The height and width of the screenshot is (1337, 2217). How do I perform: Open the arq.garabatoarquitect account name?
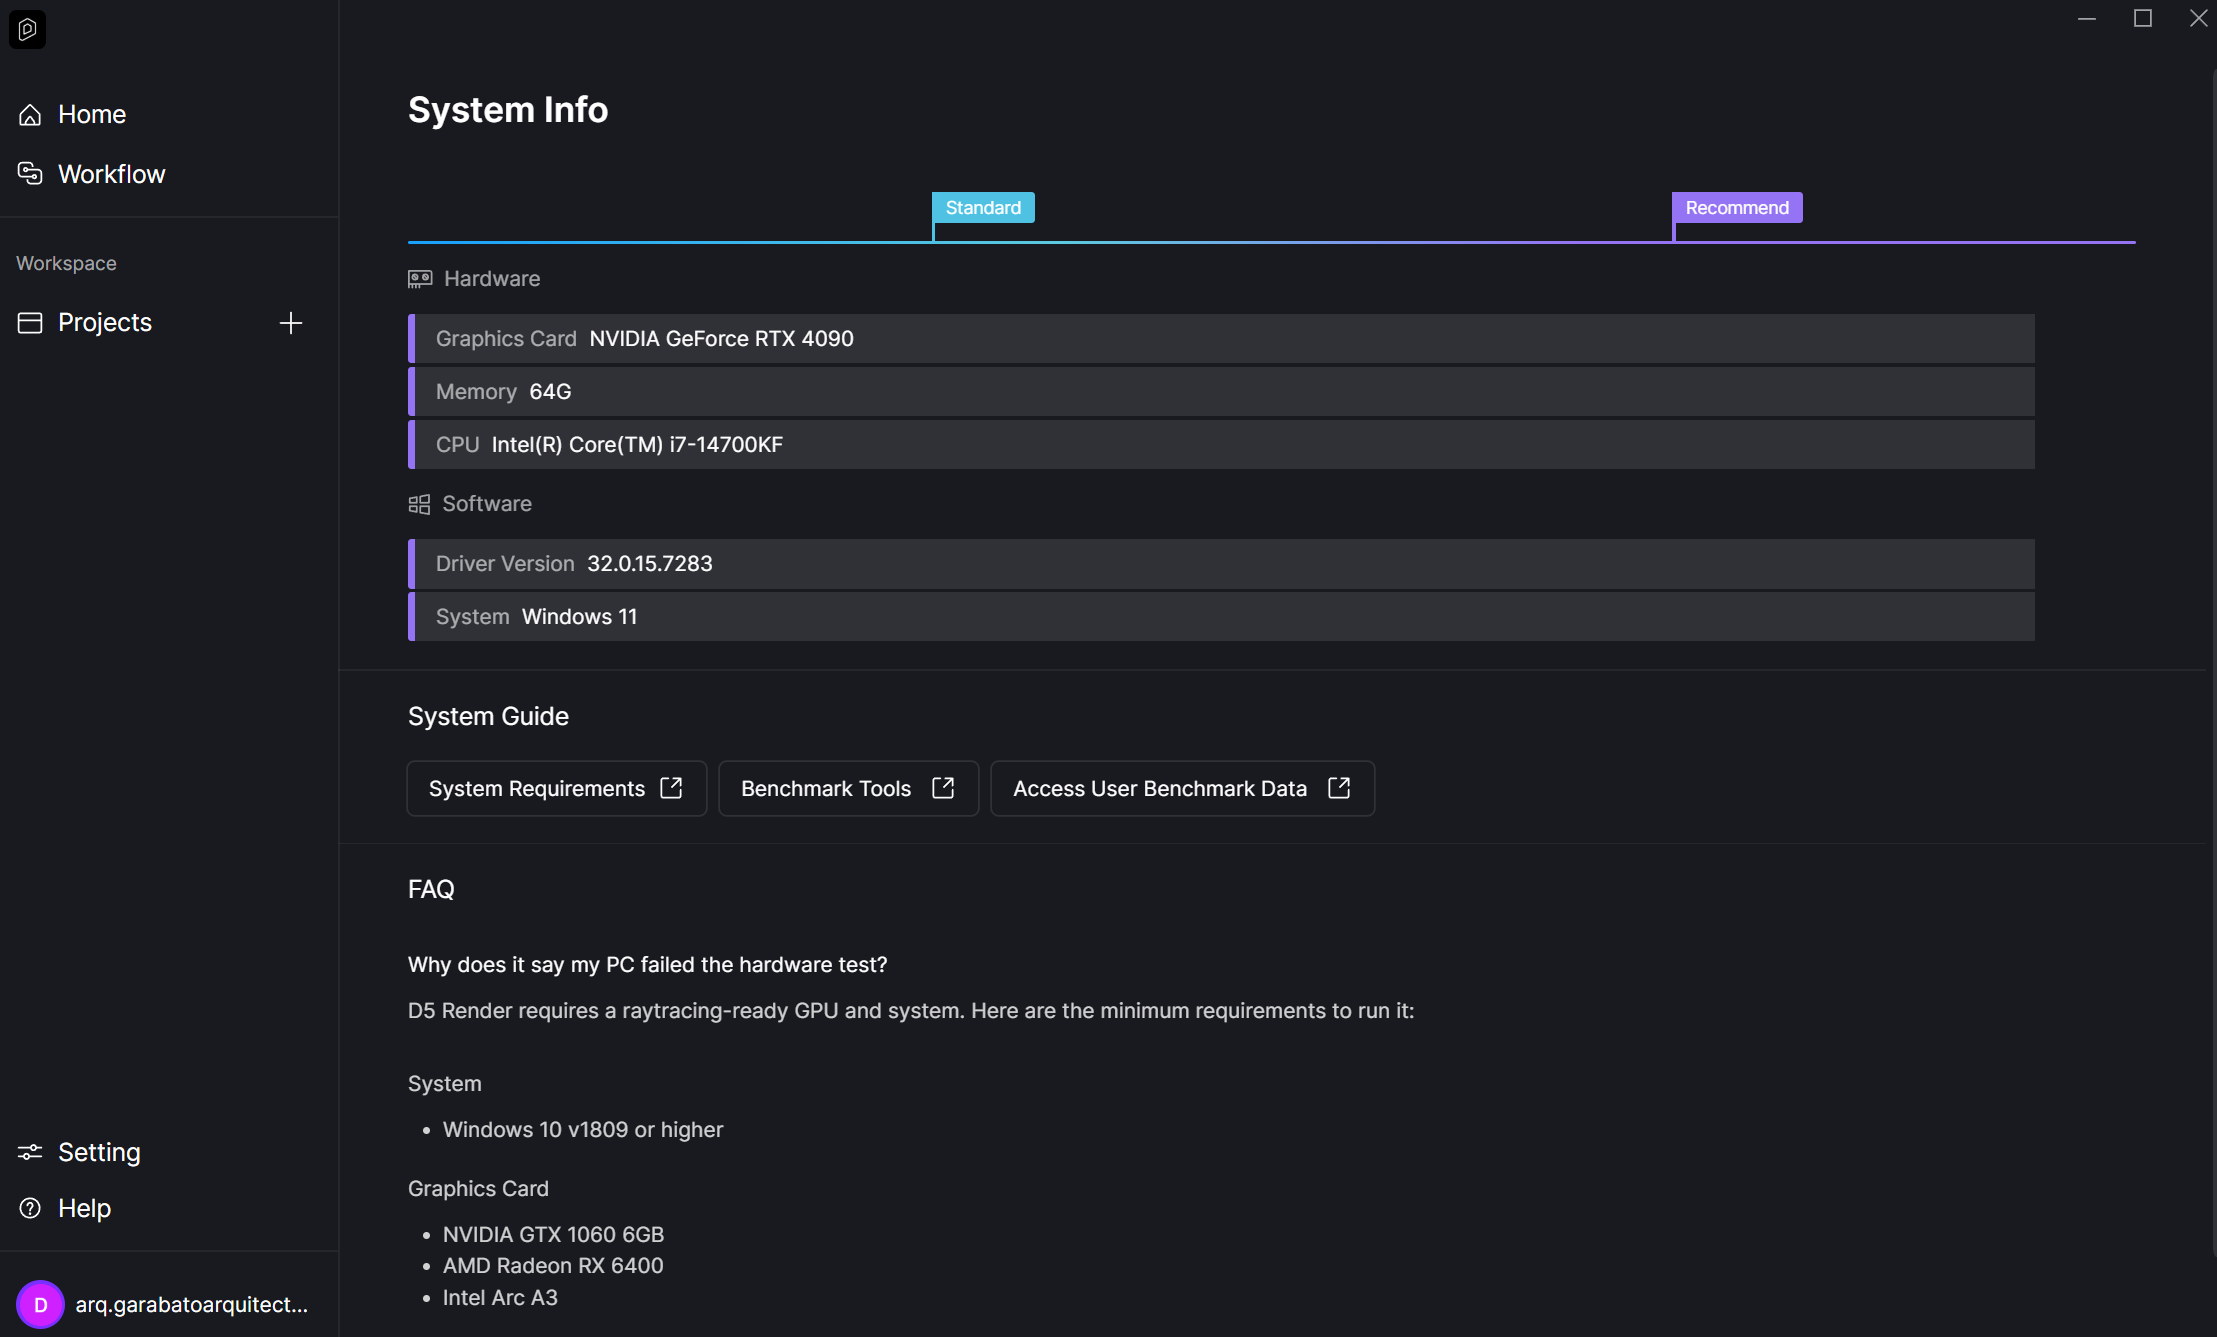coord(191,1304)
